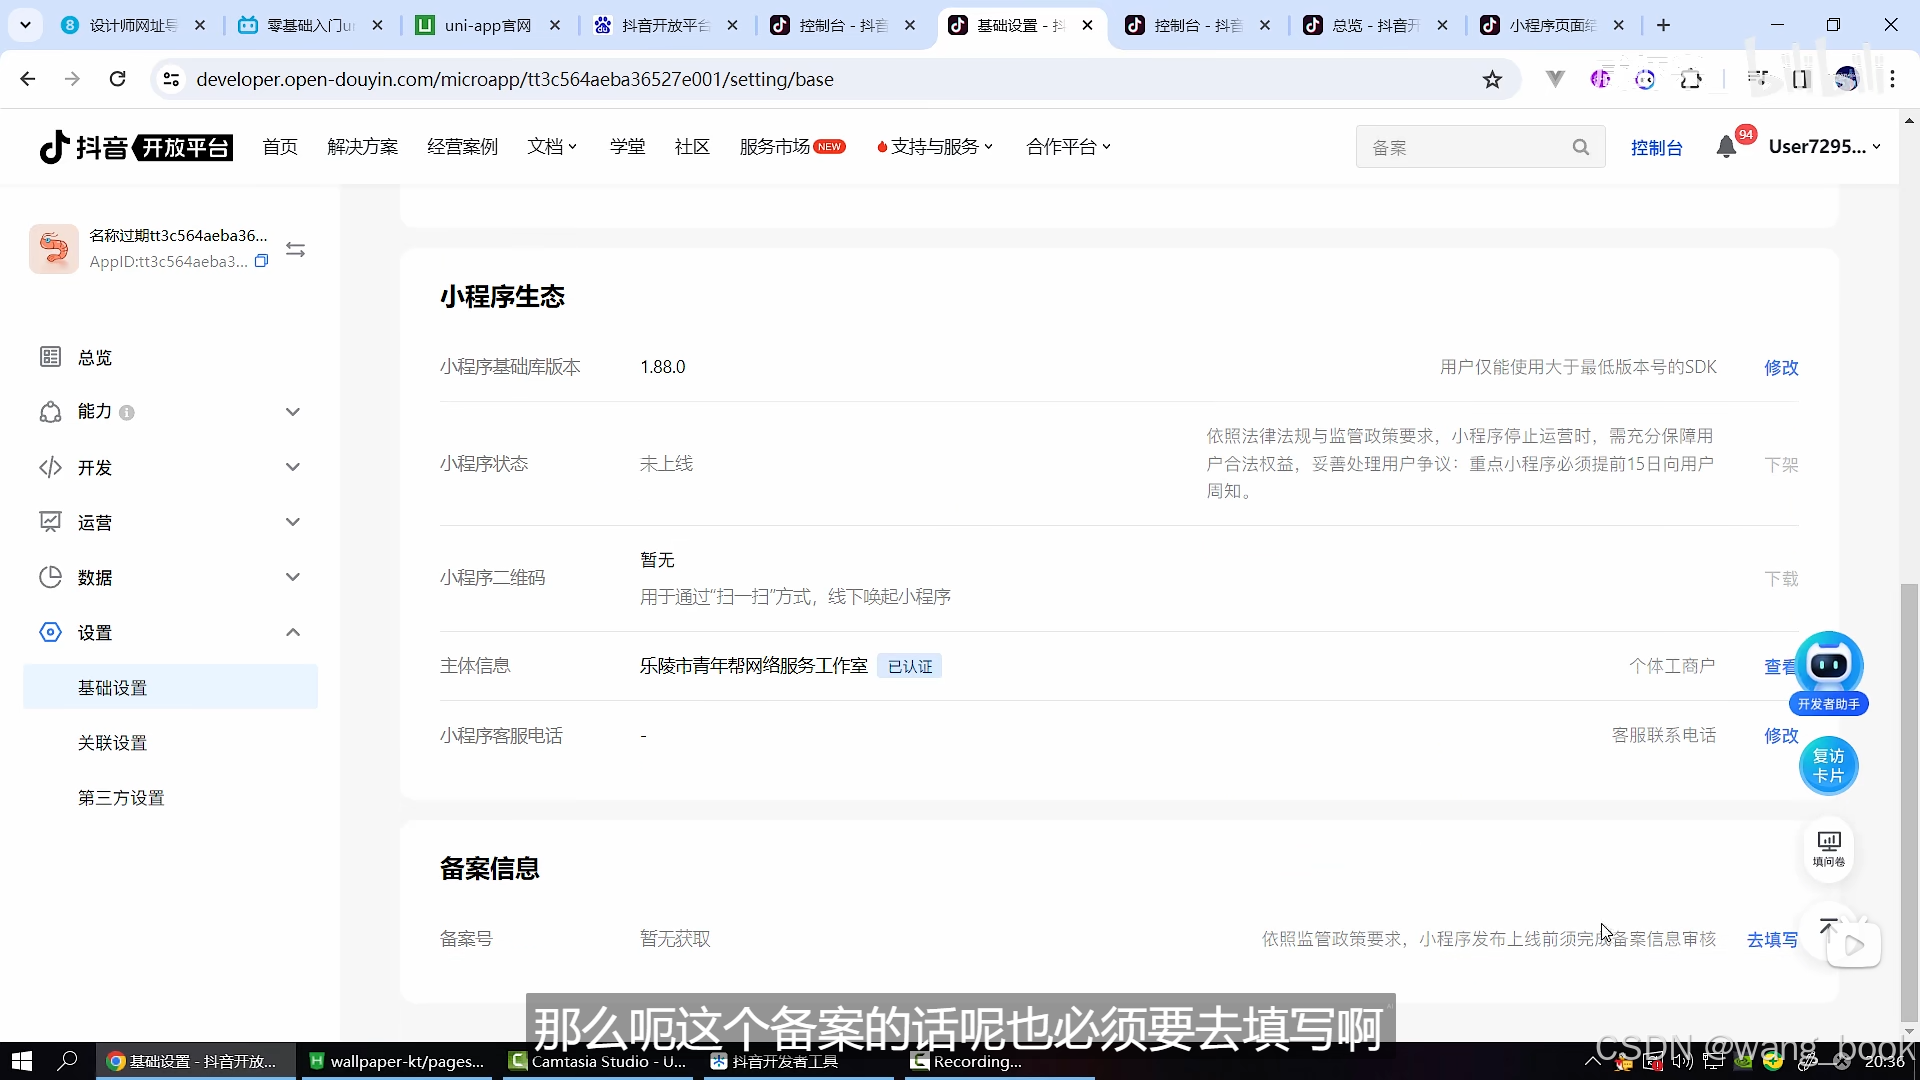Click the browser reload button
Screen dimensions: 1920x1080
[117, 79]
